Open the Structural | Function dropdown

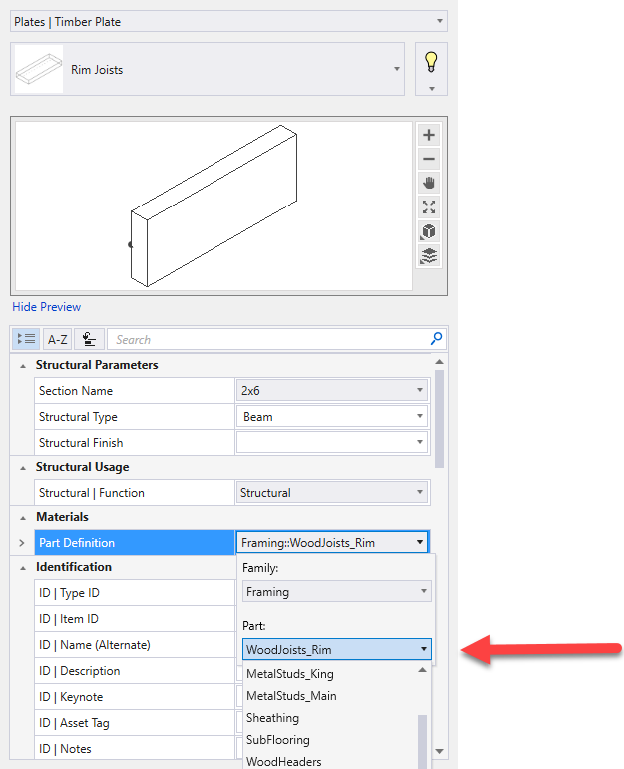pyautogui.click(x=332, y=492)
